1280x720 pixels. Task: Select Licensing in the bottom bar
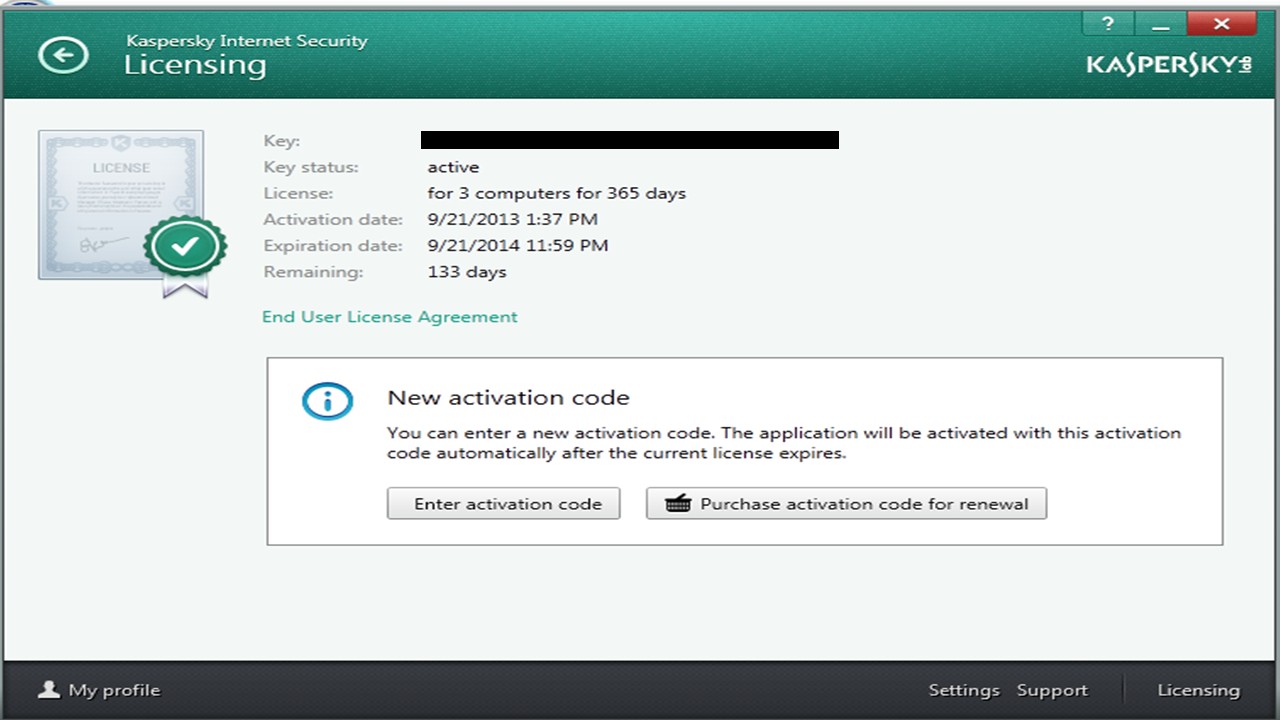(x=1198, y=690)
